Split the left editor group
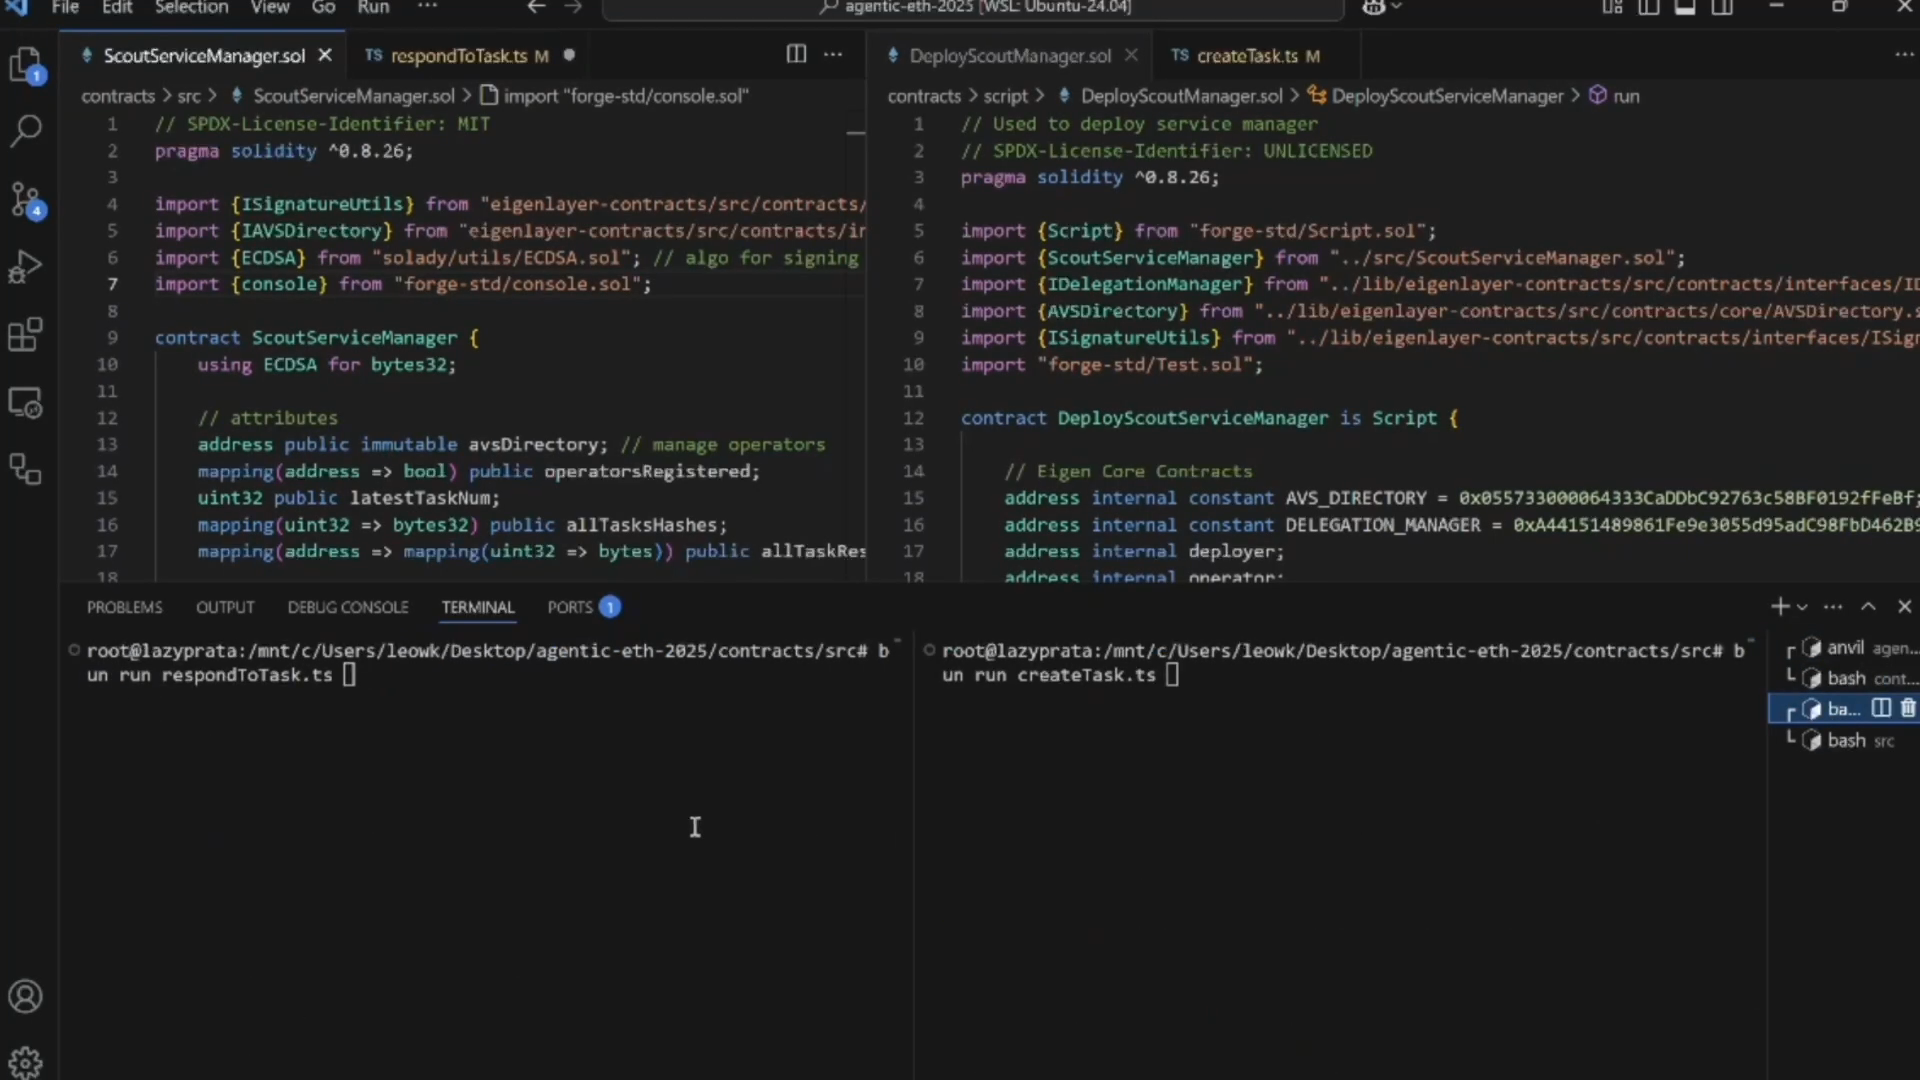 click(796, 54)
